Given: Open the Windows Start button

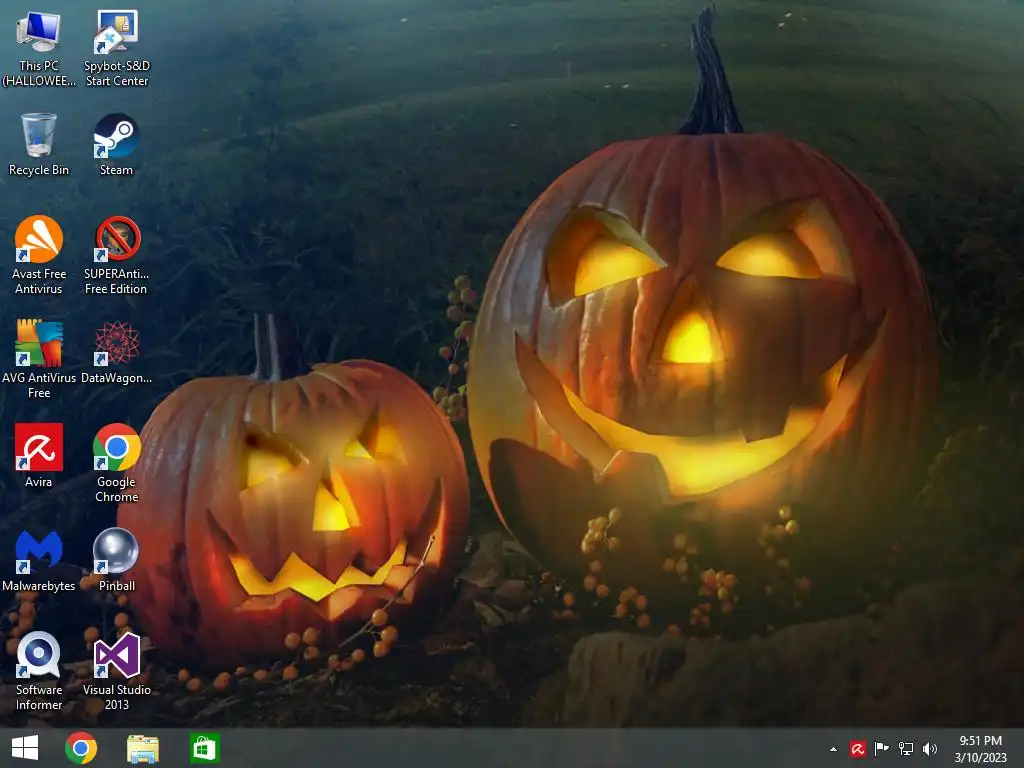Looking at the screenshot, I should click(25, 748).
